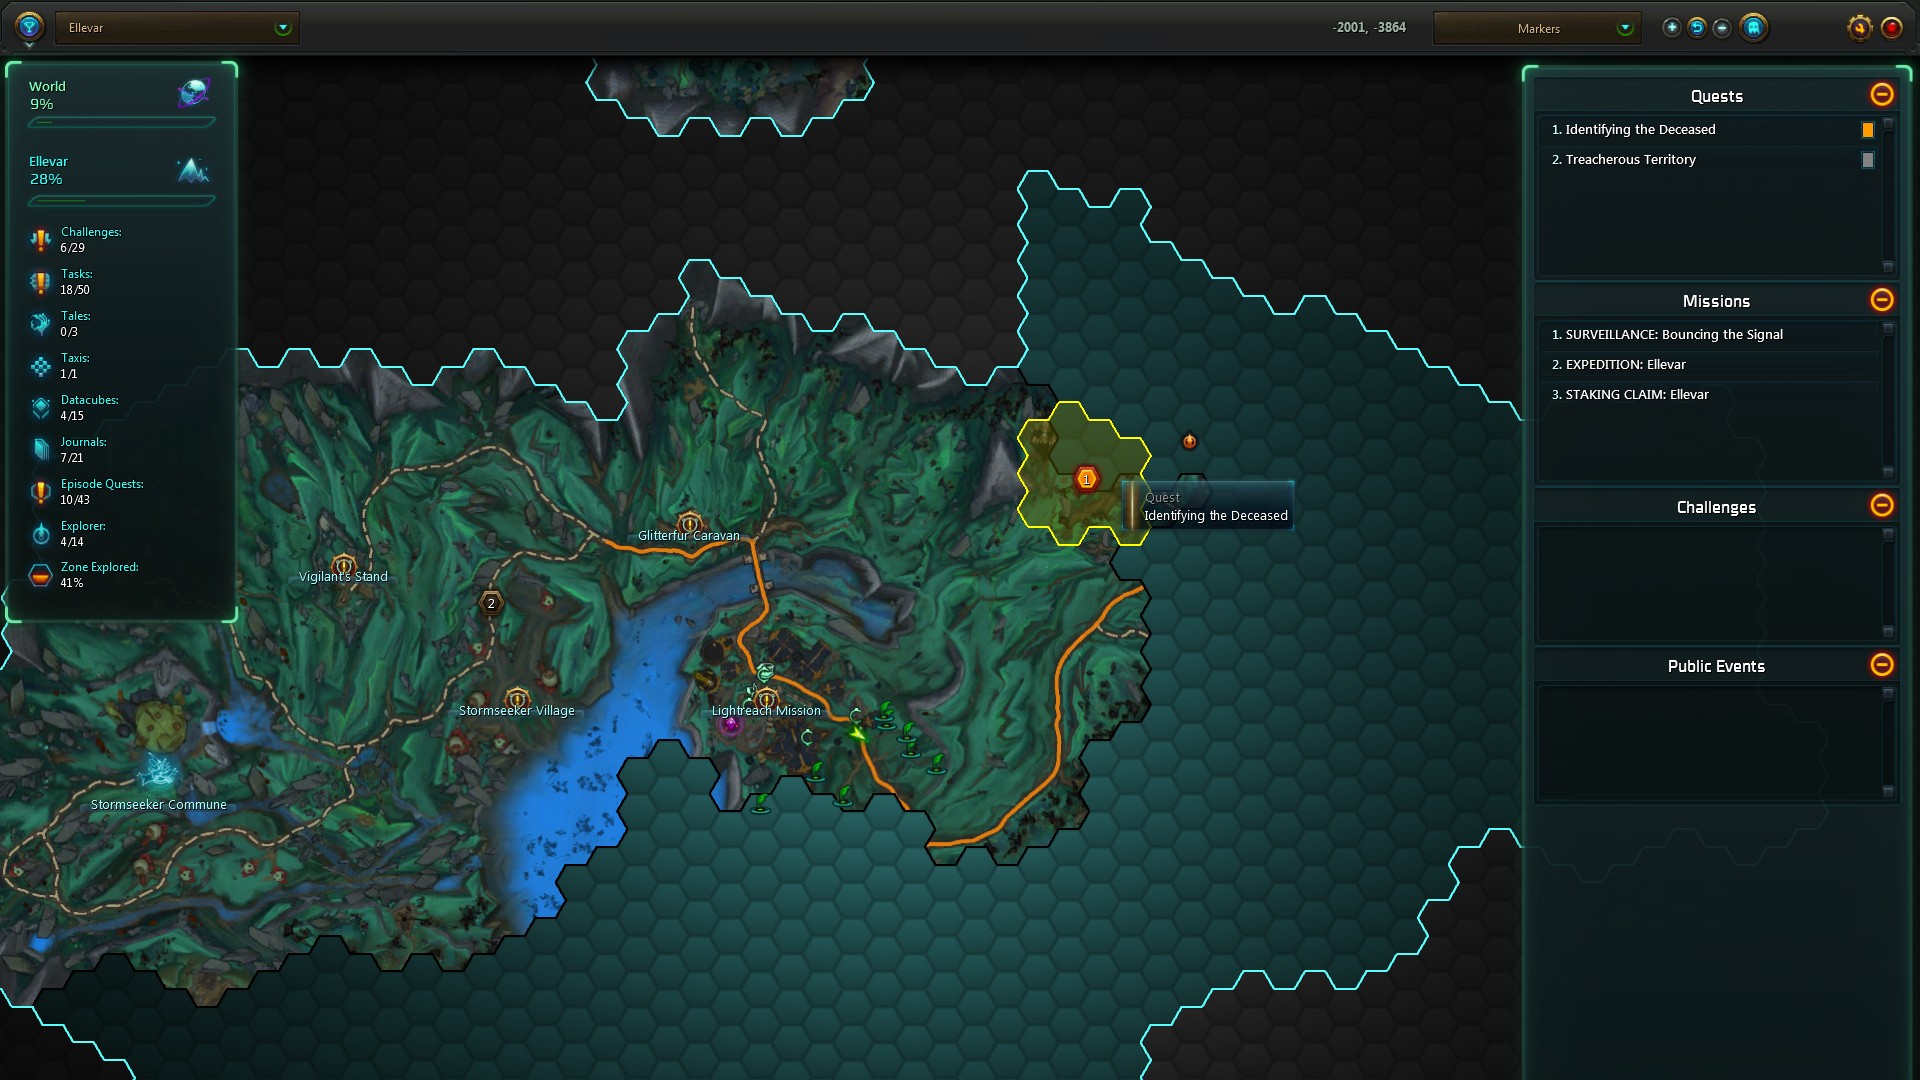
Task: Open map settings wrench gear icon
Action: pyautogui.click(x=1859, y=28)
